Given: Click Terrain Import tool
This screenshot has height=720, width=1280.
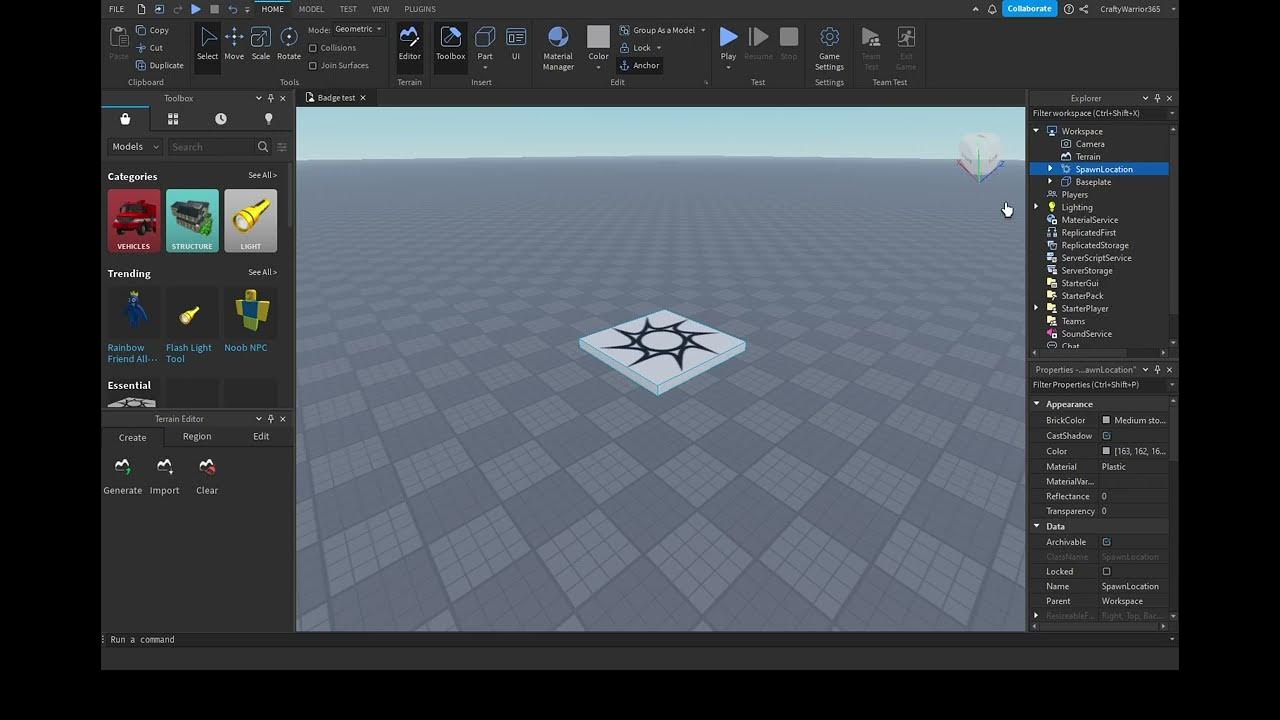Looking at the screenshot, I should (x=164, y=476).
